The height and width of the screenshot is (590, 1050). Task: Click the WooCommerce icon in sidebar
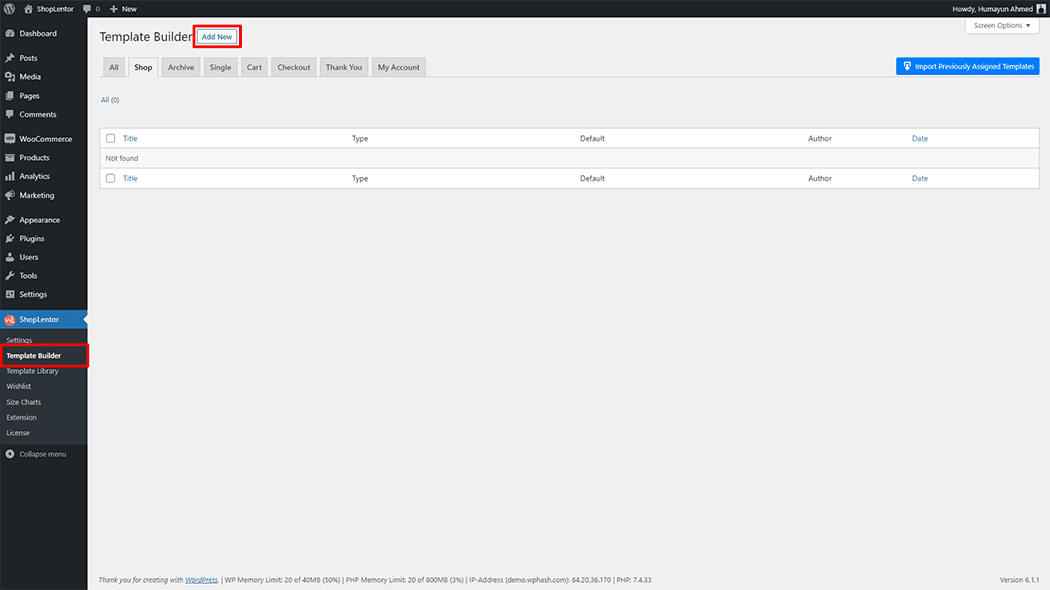[x=10, y=139]
